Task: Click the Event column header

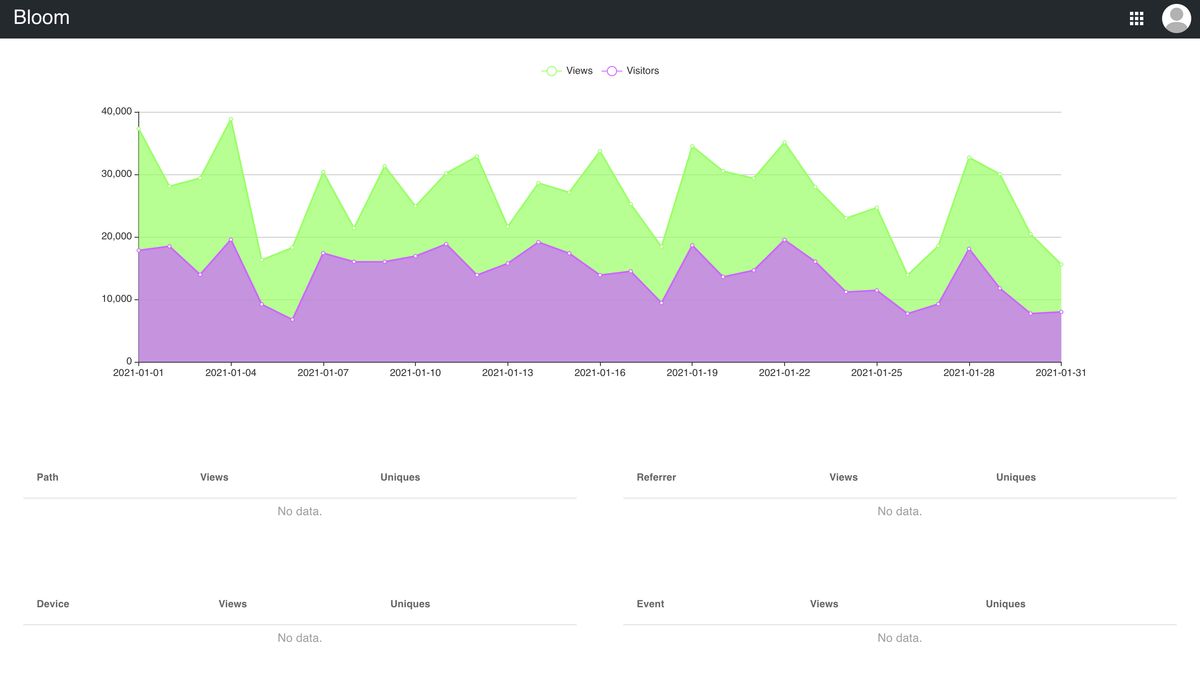Action: point(650,603)
